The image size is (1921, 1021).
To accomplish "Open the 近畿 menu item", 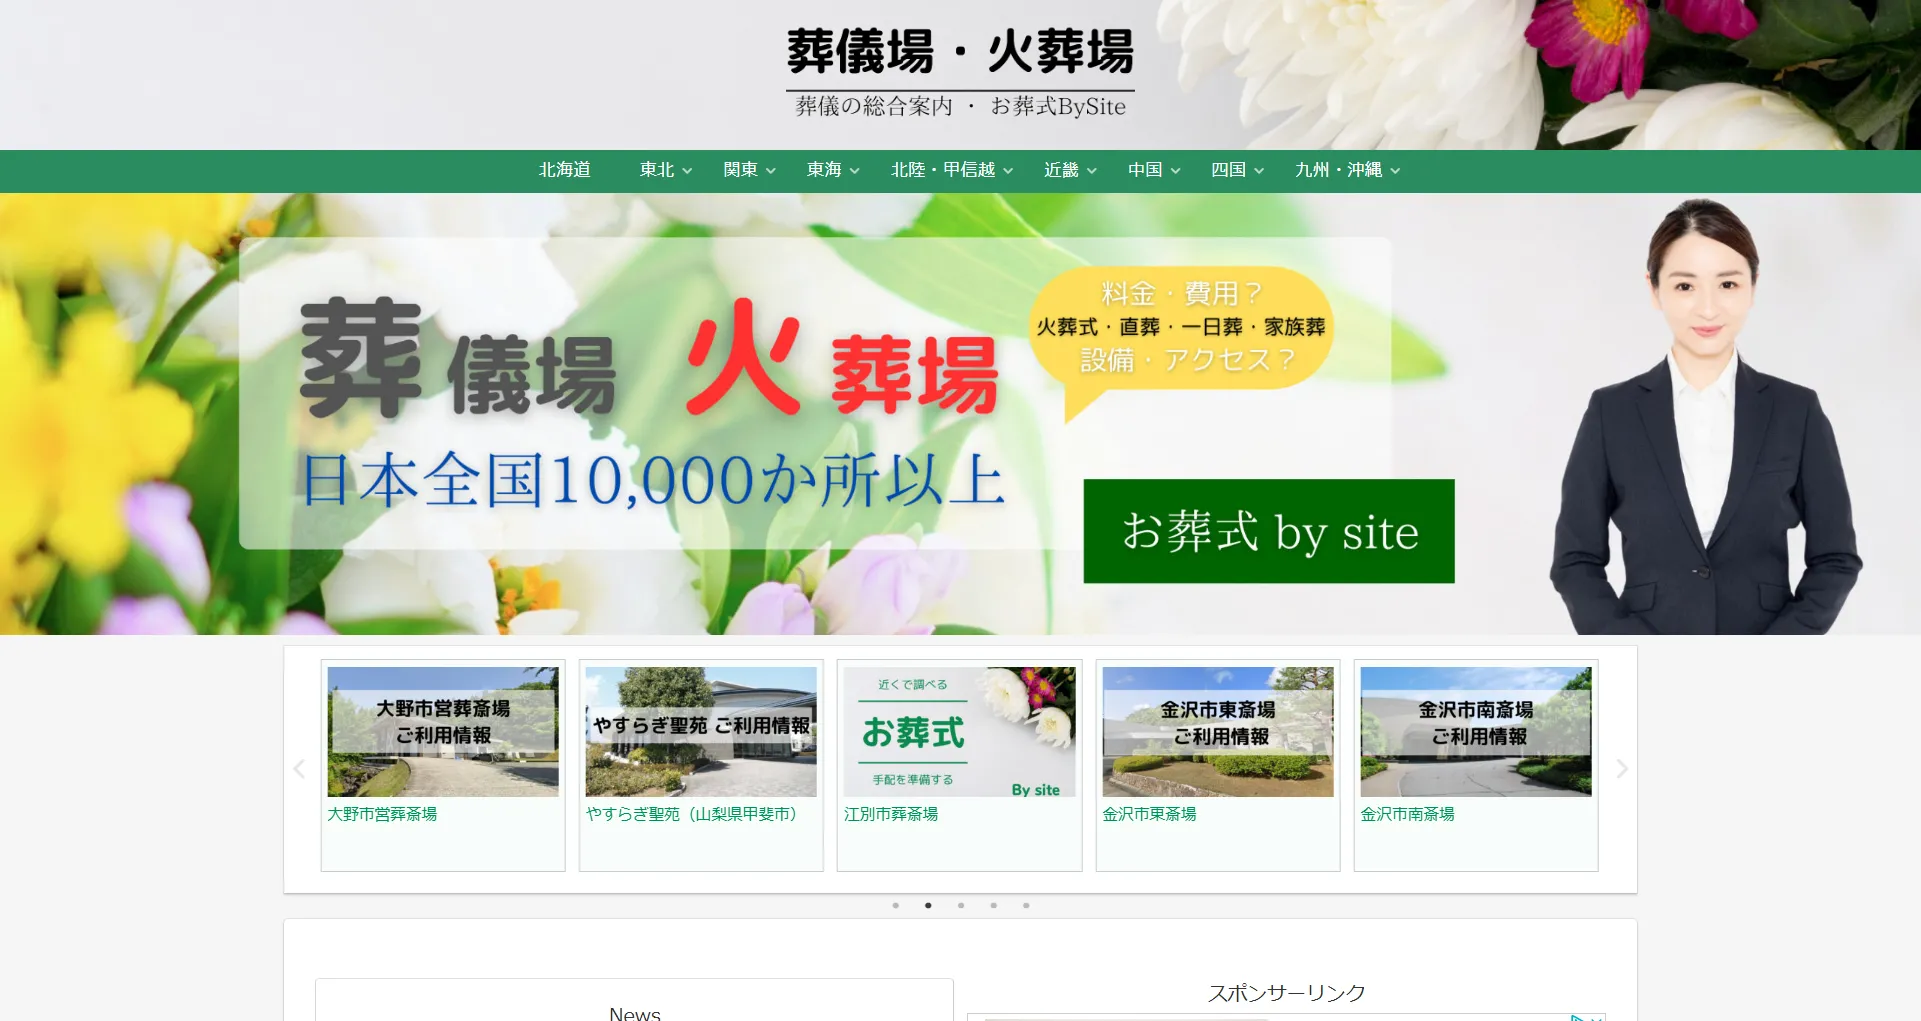I will 1070,171.
